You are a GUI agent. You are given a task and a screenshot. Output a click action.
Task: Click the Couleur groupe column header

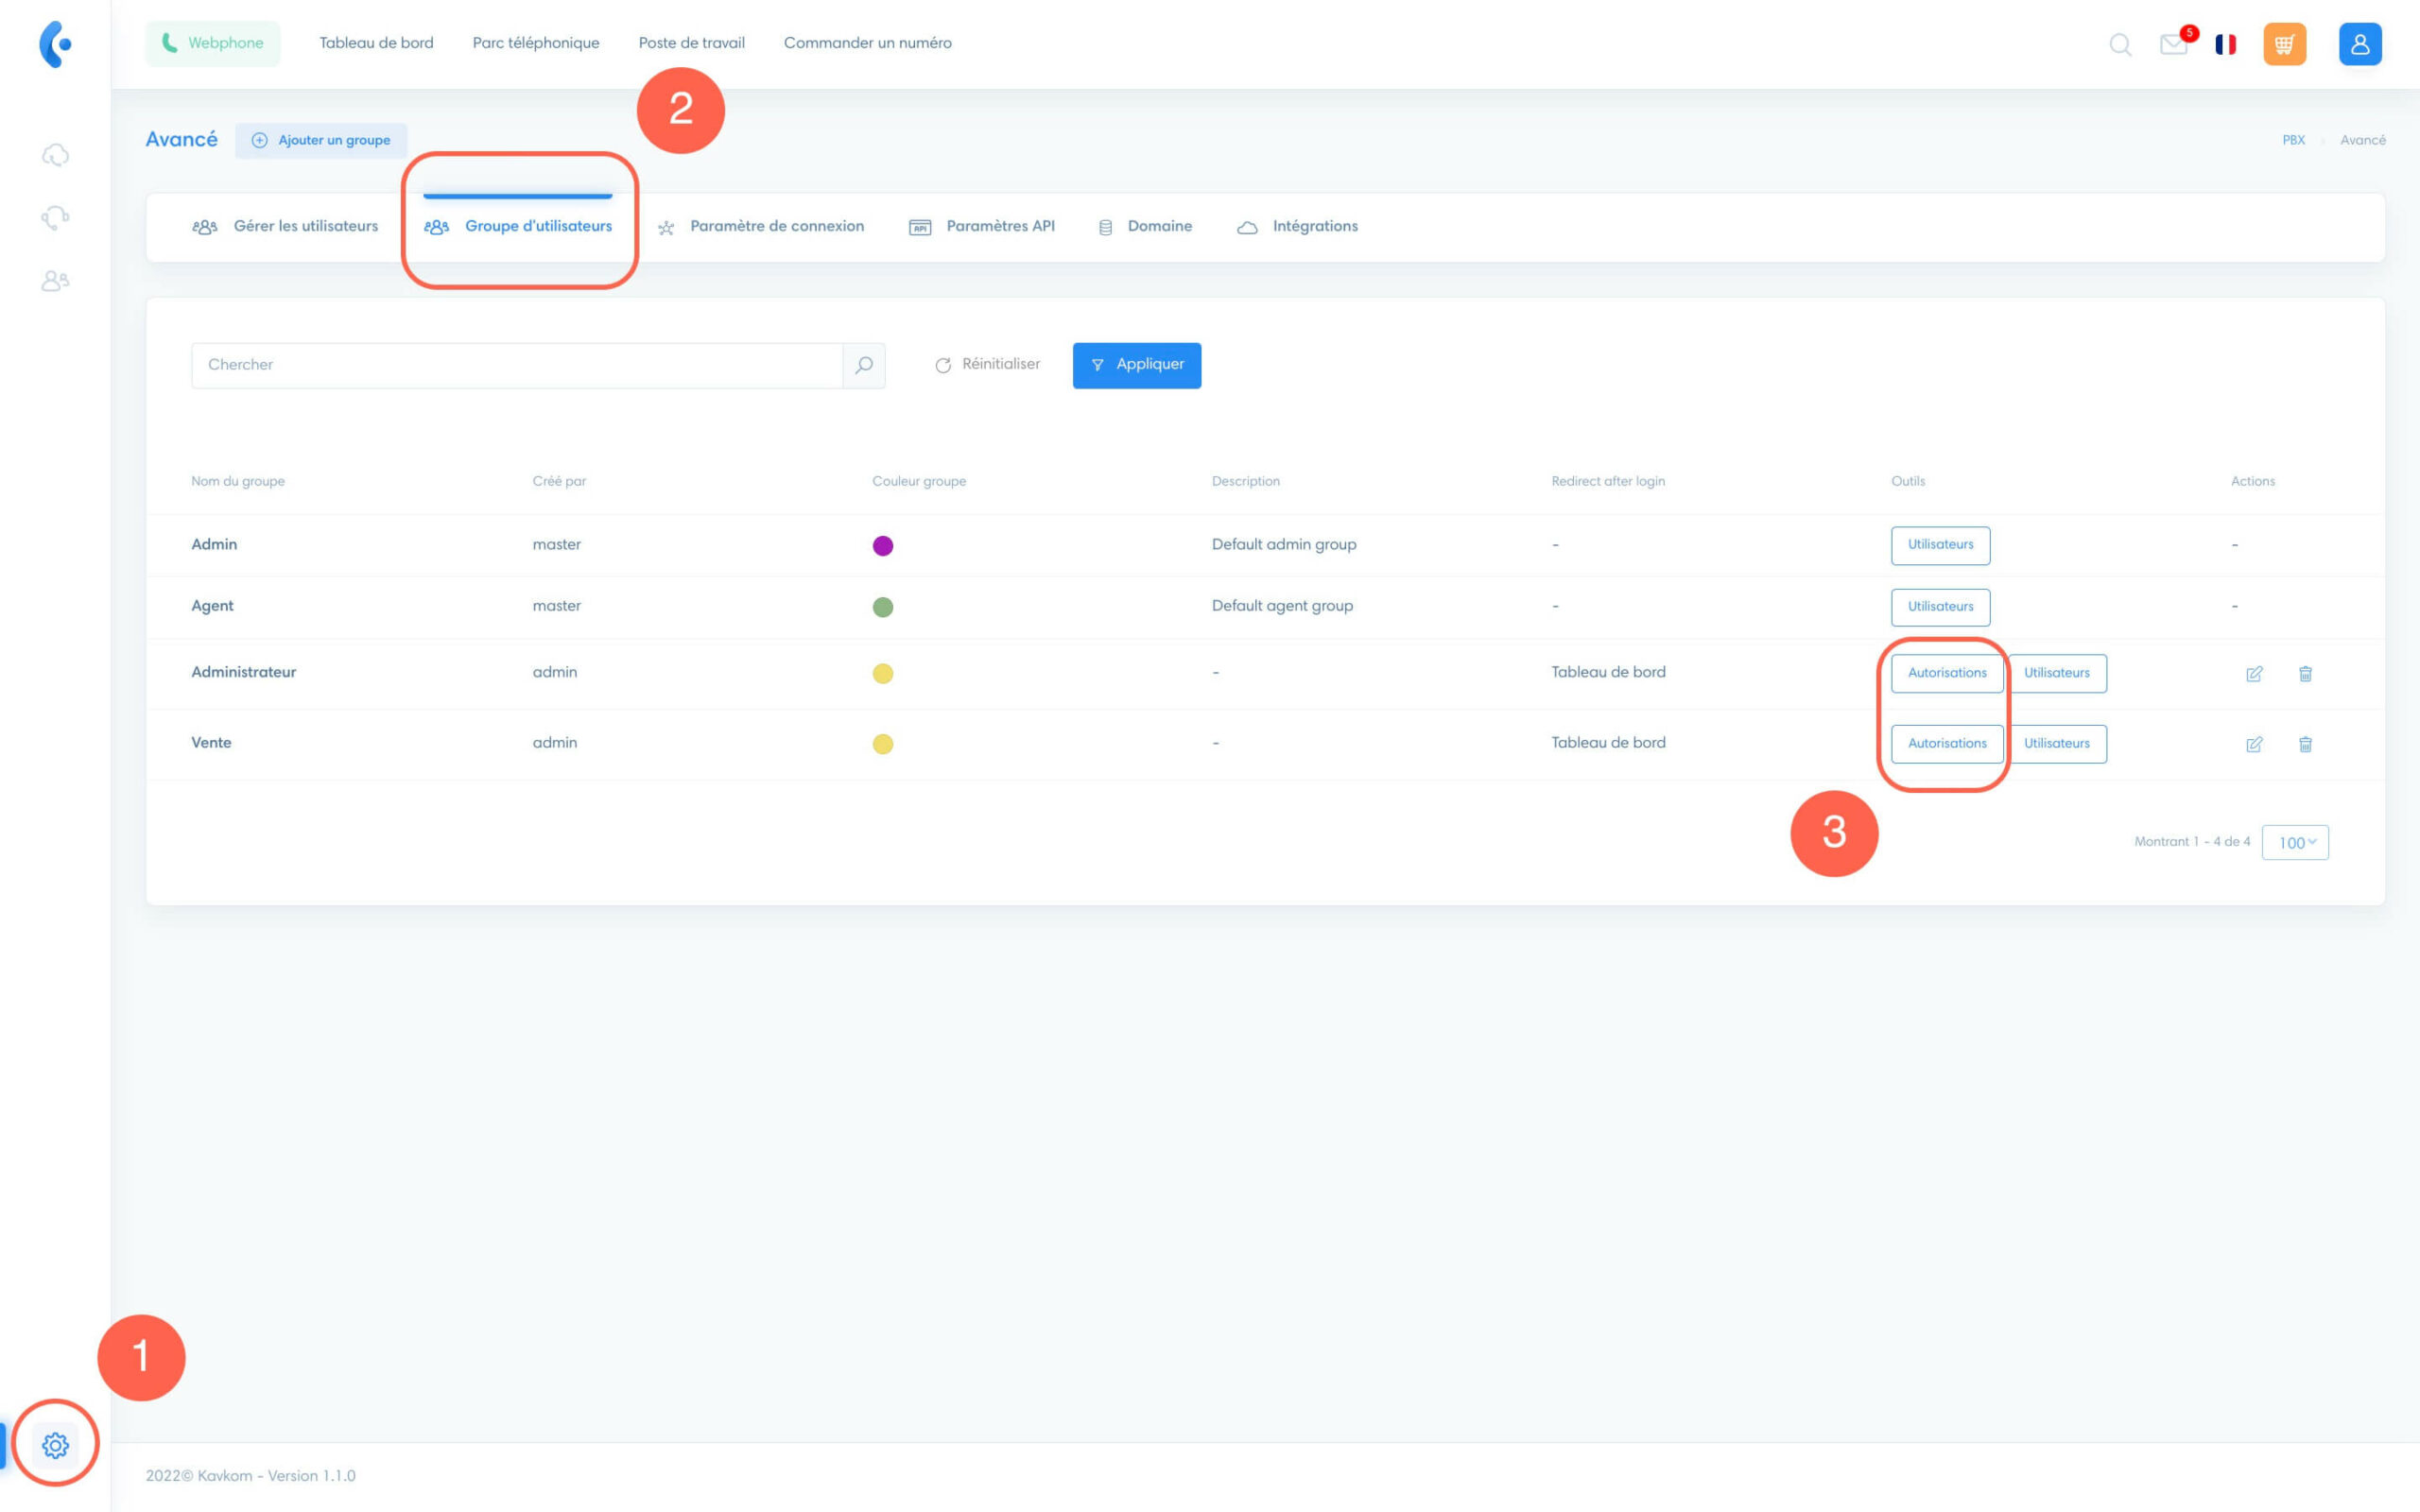coord(919,481)
